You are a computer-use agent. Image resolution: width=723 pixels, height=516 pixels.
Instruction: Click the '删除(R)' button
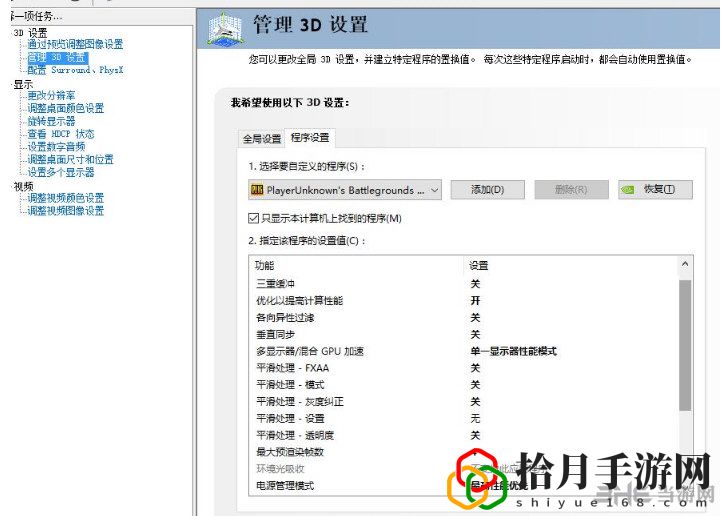coord(571,190)
